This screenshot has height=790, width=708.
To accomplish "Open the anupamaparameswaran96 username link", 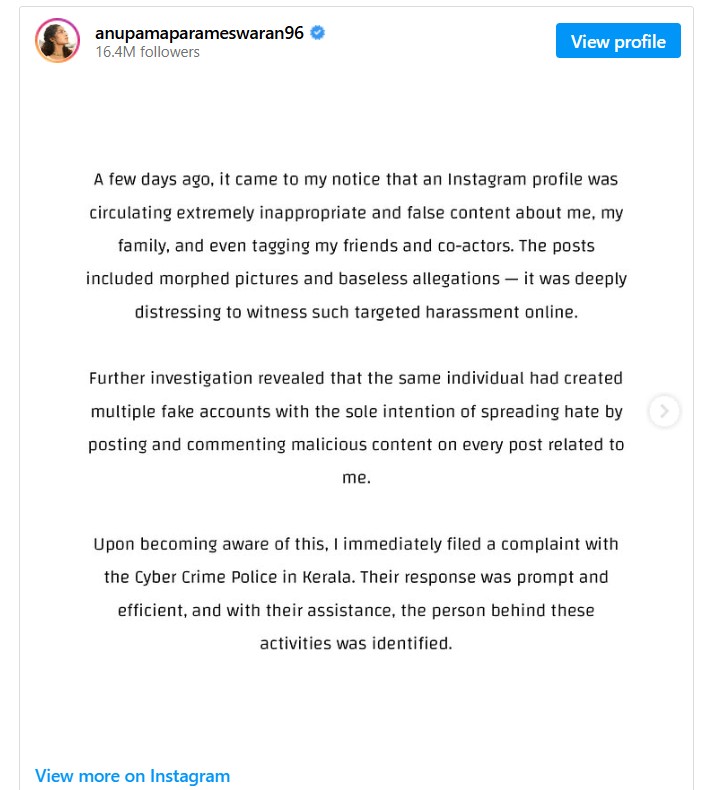I will (199, 33).
